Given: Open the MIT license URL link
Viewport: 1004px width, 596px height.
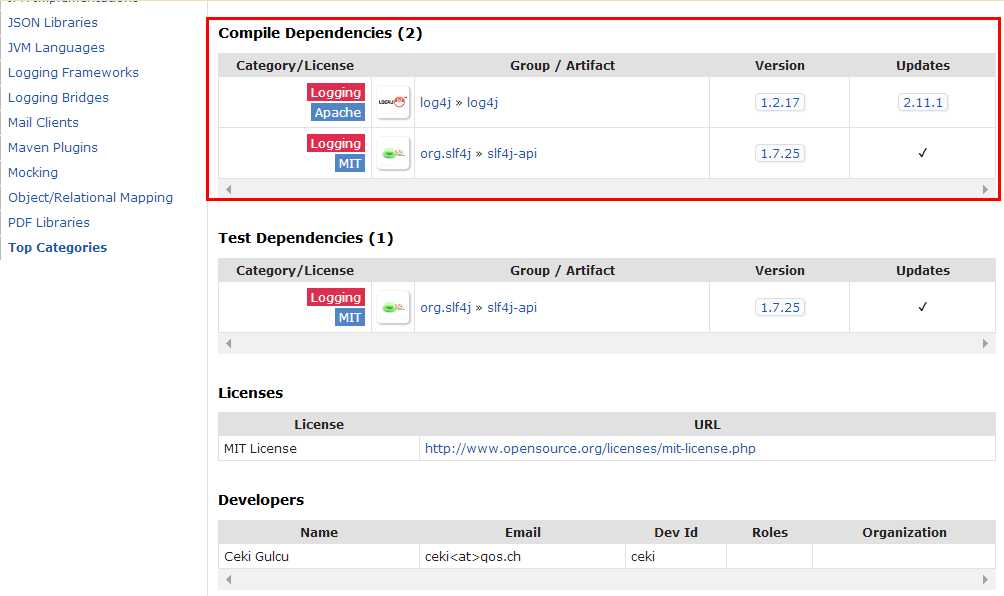Looking at the screenshot, I should 590,448.
